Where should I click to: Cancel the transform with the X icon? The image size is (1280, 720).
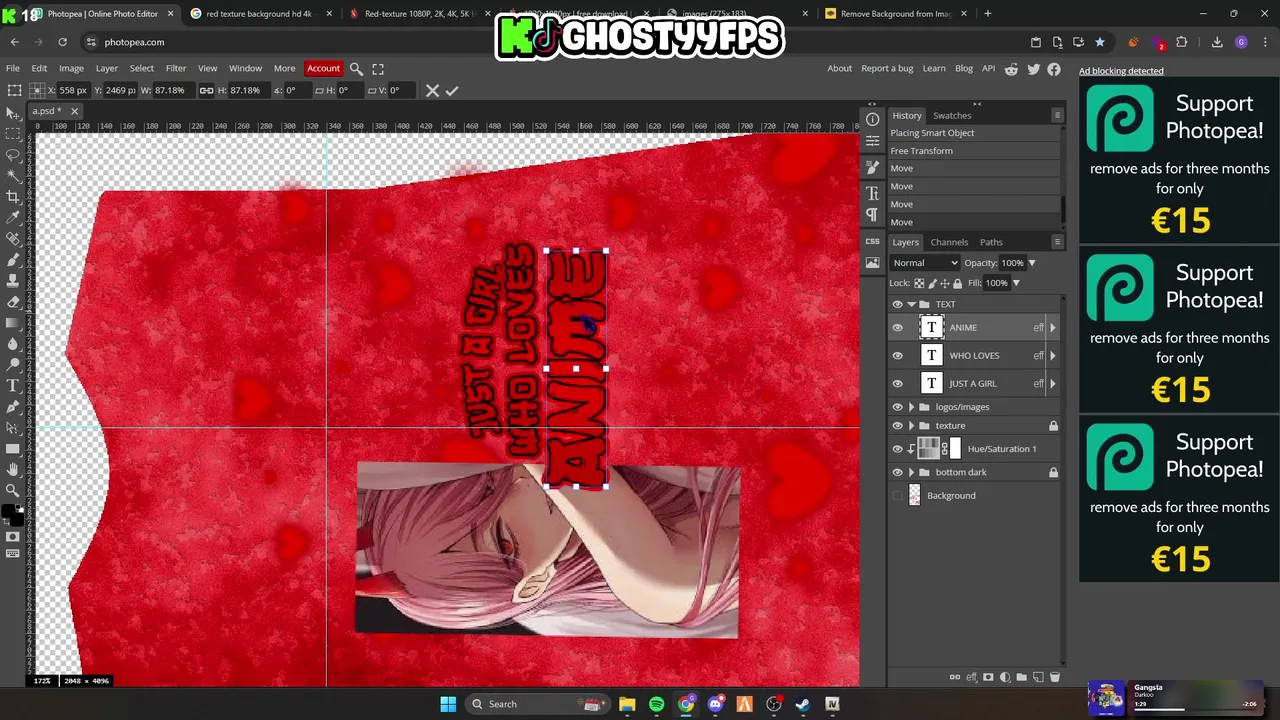(432, 91)
